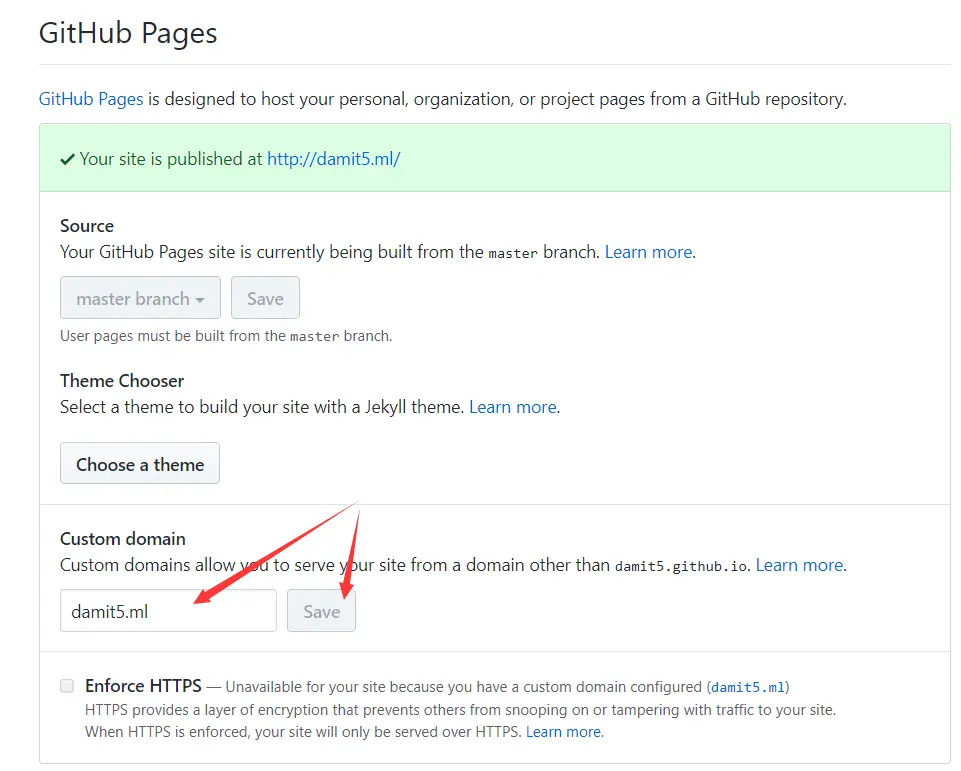Screen dimensions: 961x771
Task: Click Save next to master branch dropdown
Action: point(265,298)
